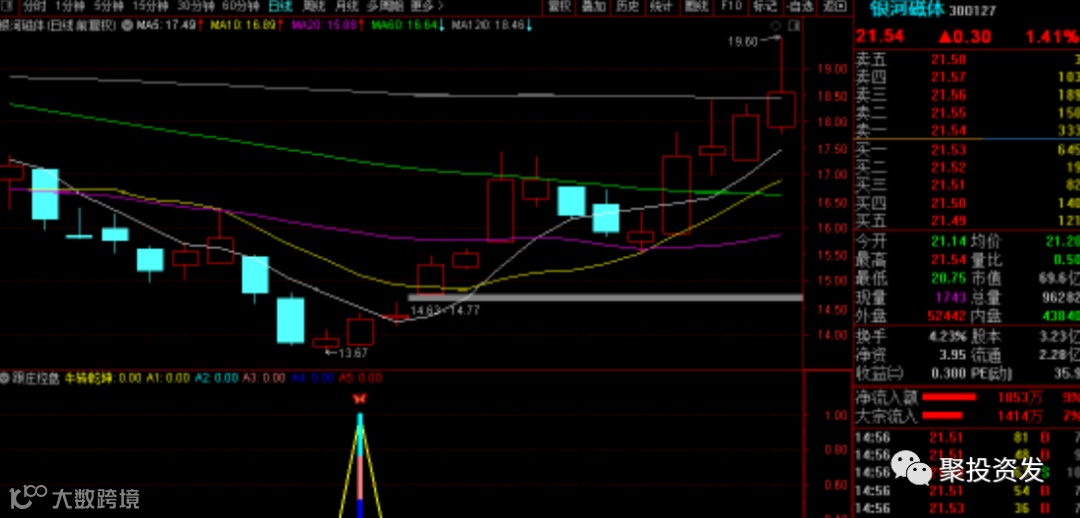The height and width of the screenshot is (518, 1080).
Task: Click the 19.60 high price label
Action: tap(742, 41)
